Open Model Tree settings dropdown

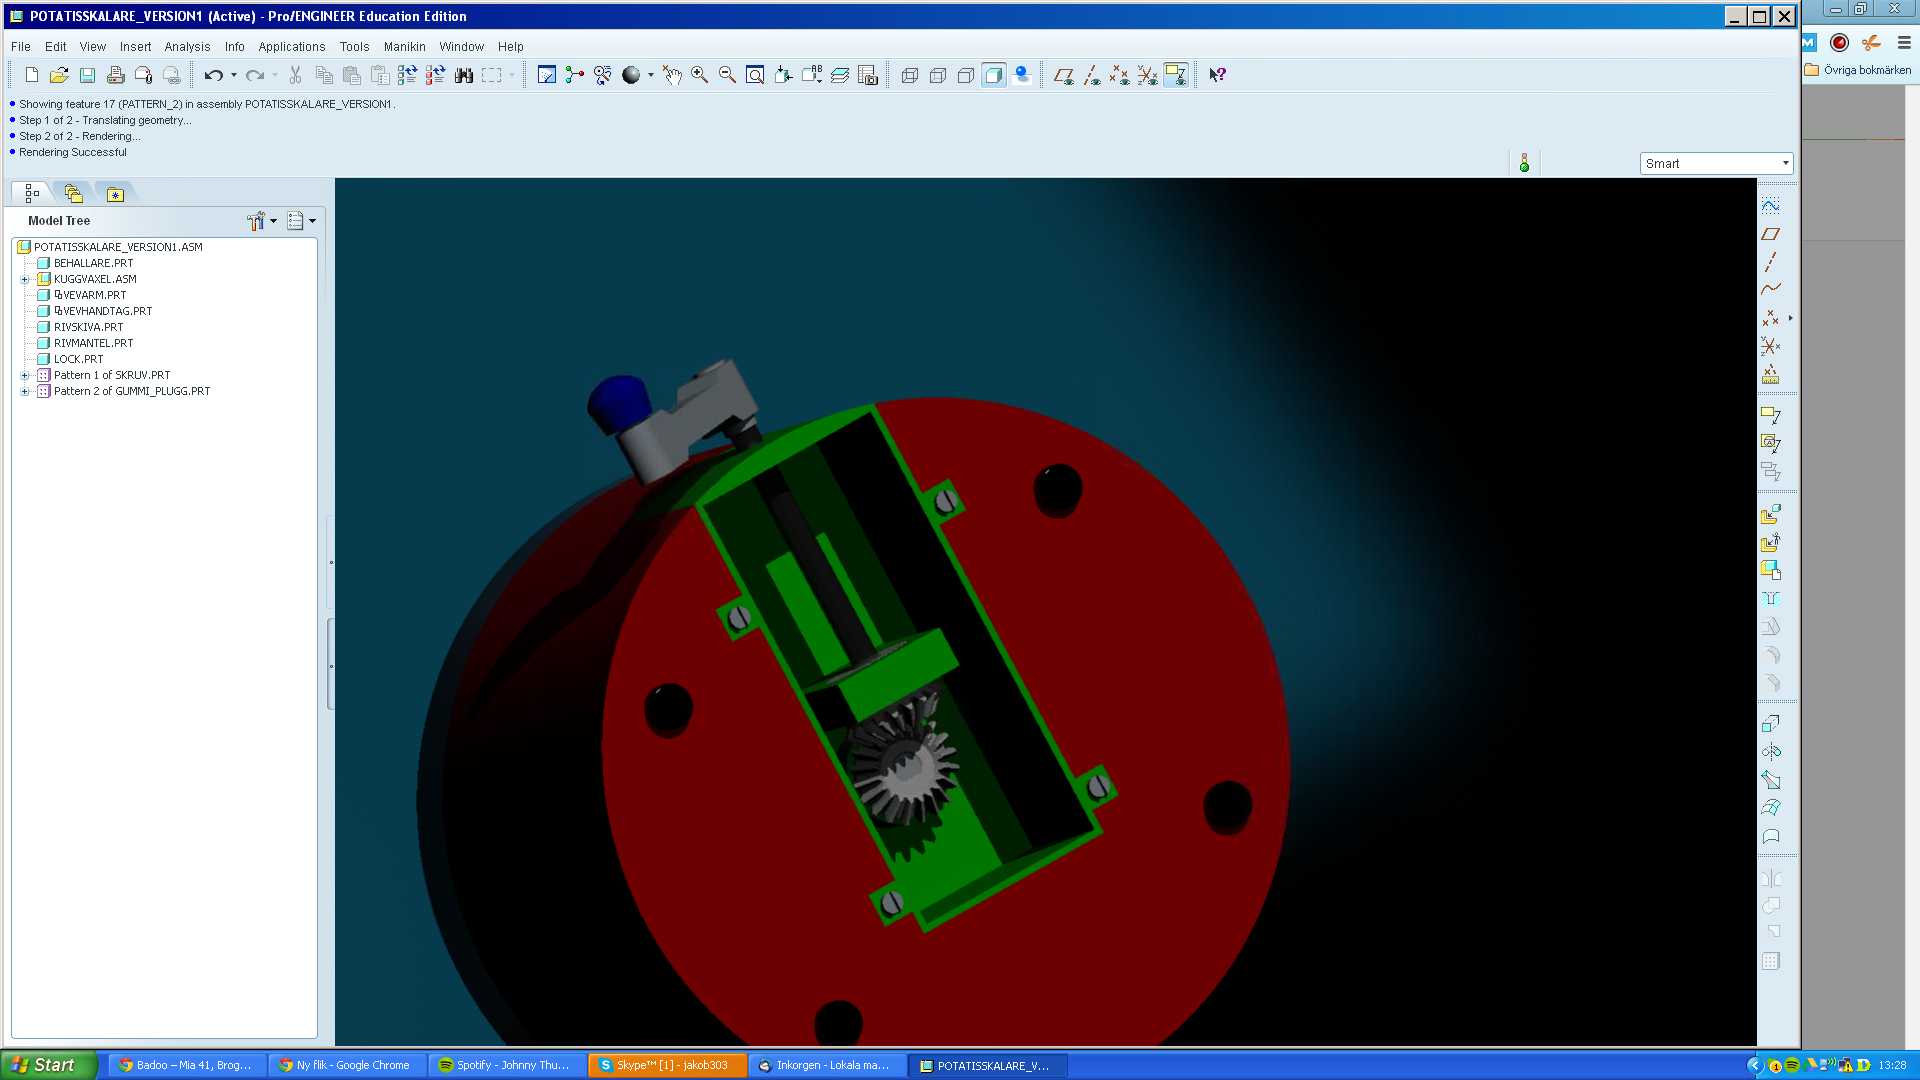pyautogui.click(x=262, y=221)
